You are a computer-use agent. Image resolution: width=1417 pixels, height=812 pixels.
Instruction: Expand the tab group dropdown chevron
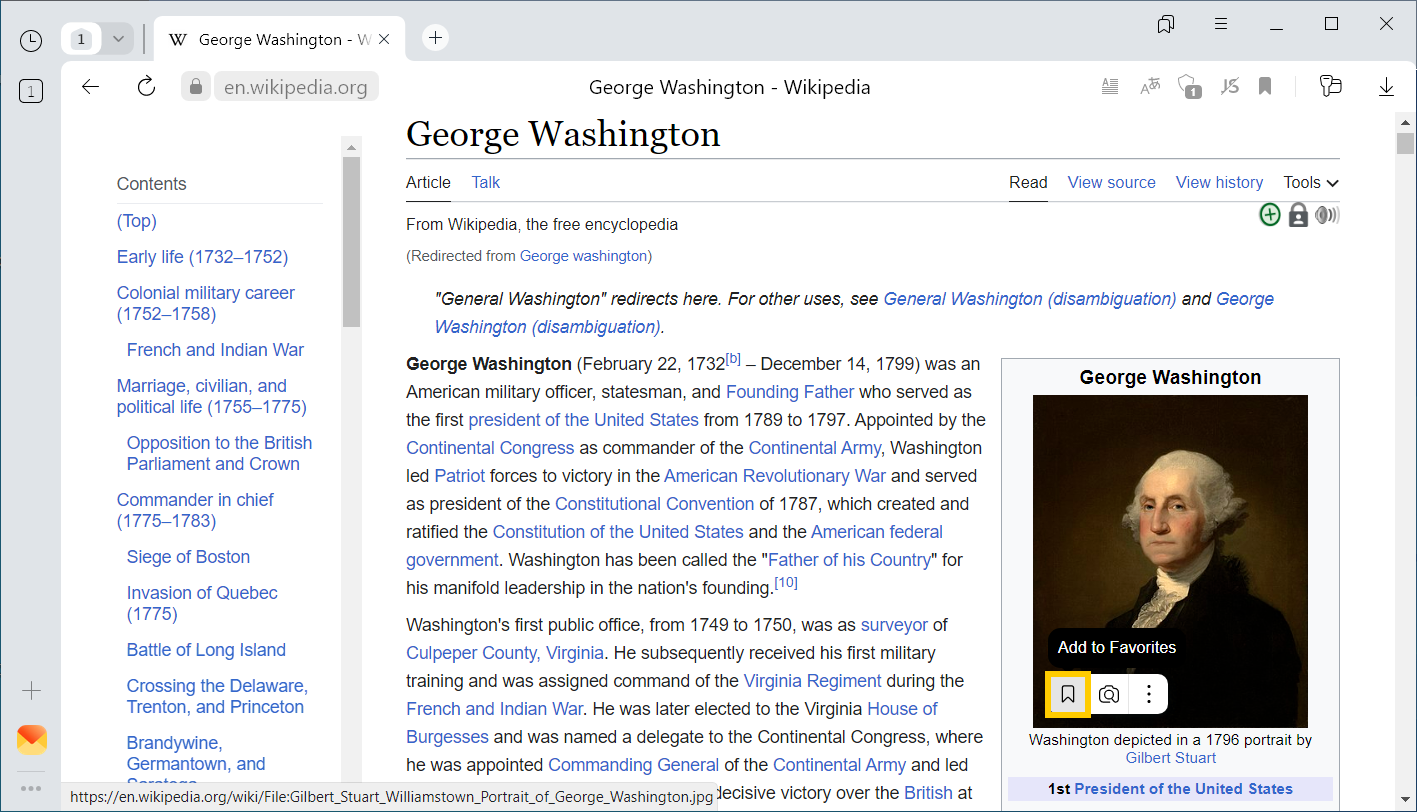pyautogui.click(x=118, y=40)
